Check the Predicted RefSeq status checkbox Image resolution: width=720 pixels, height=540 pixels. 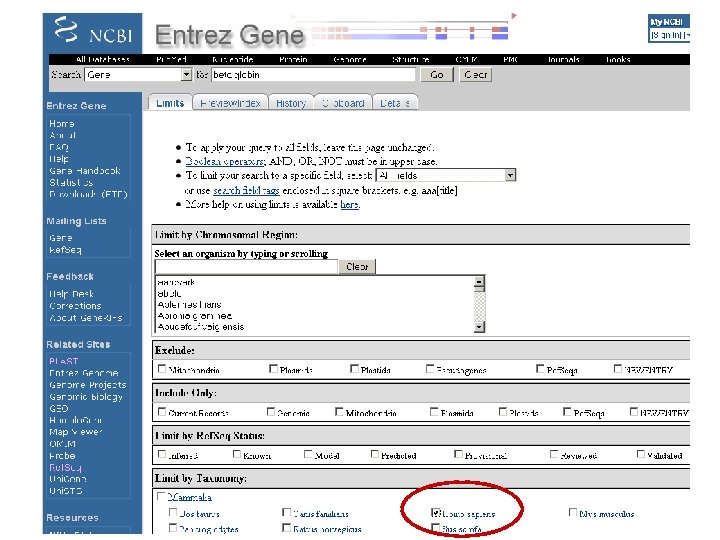[375, 454]
